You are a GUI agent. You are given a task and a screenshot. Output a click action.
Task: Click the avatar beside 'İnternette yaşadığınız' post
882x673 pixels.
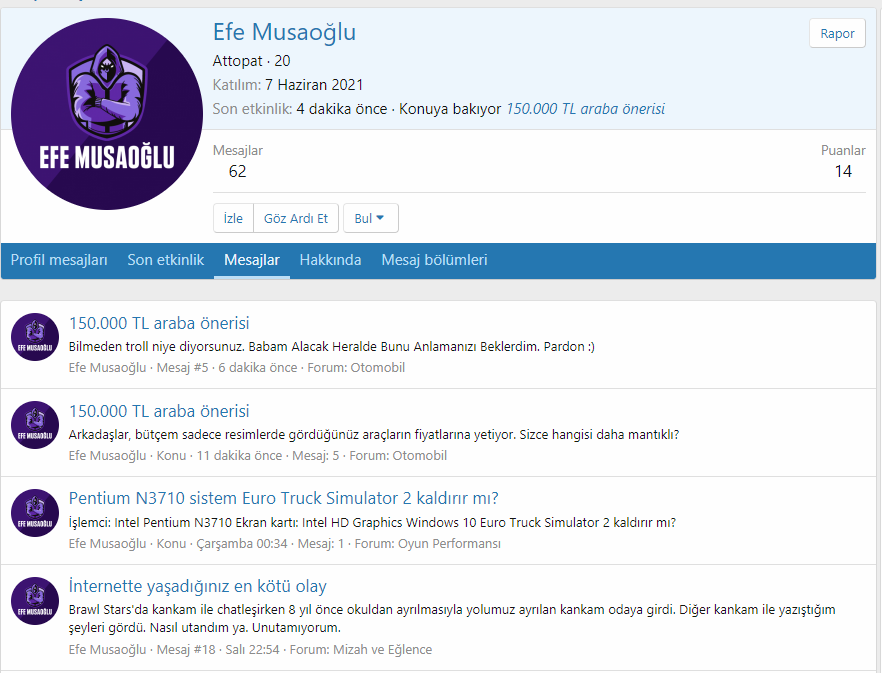[x=35, y=600]
